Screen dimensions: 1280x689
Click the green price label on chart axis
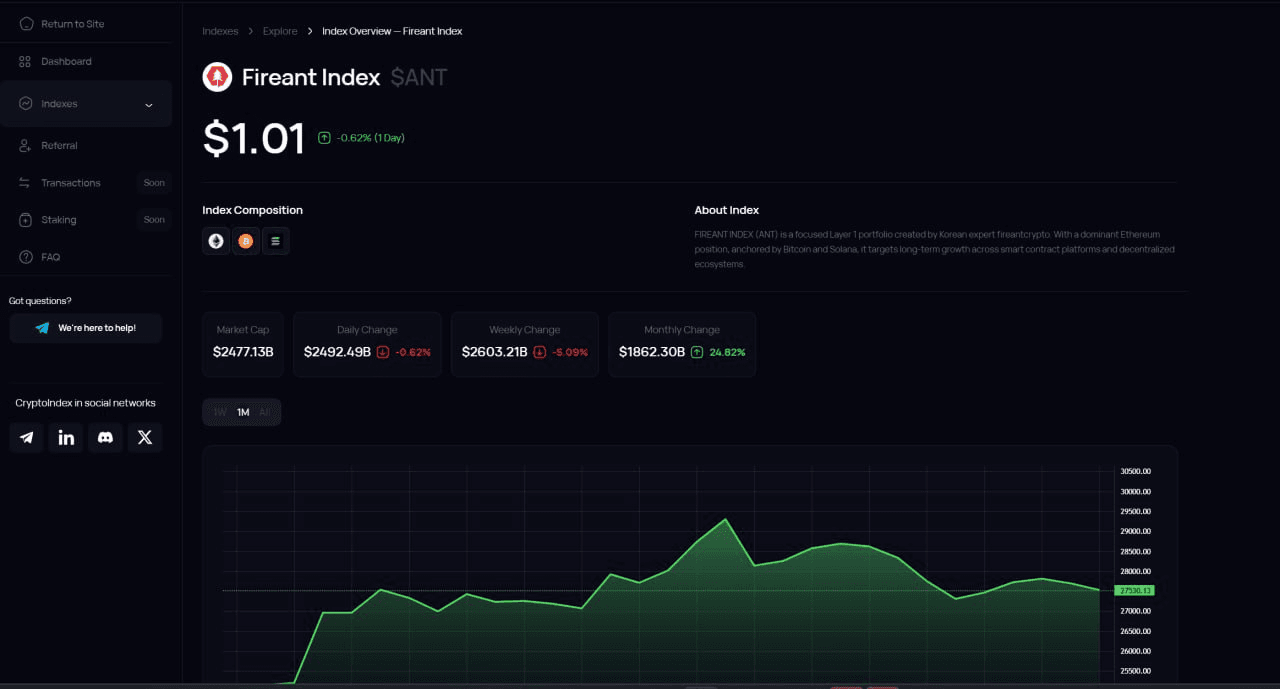[1134, 590]
